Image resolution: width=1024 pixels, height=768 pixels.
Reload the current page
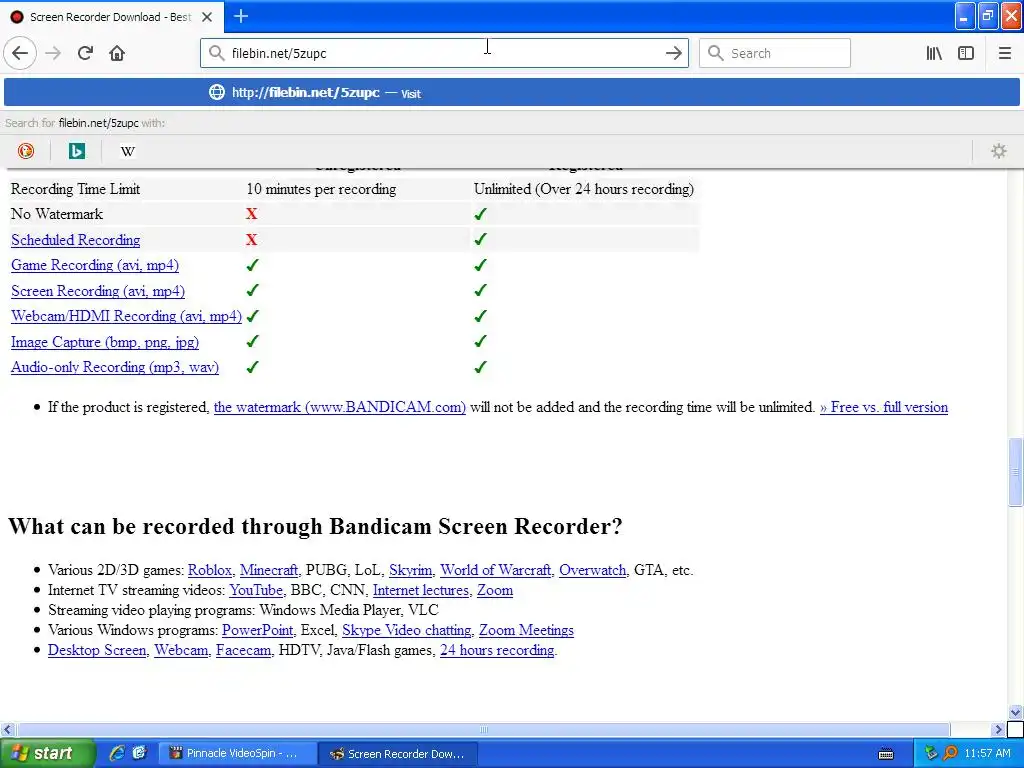86,54
